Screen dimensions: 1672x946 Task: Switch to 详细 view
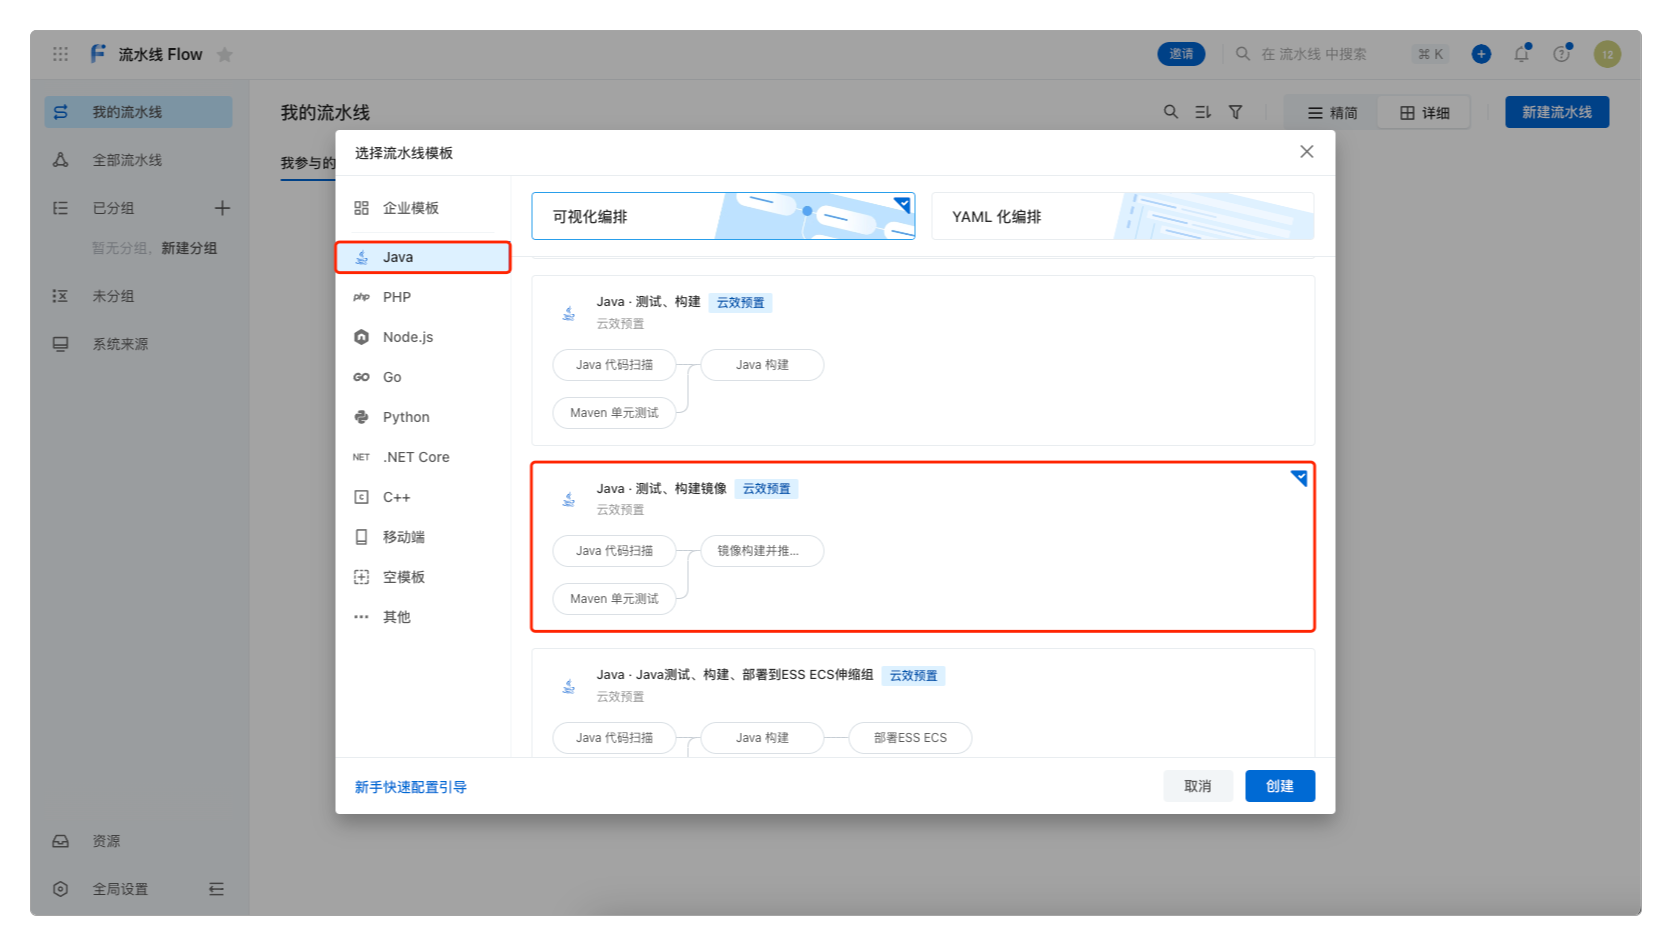pyautogui.click(x=1424, y=113)
